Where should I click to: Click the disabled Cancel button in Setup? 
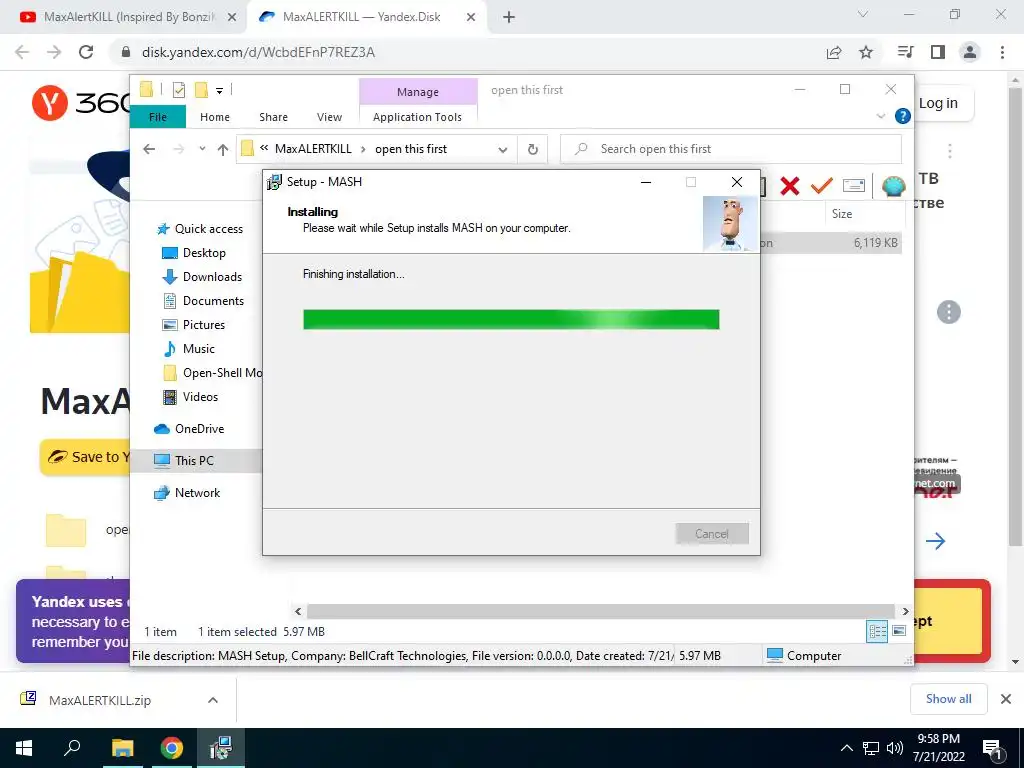pyautogui.click(x=712, y=534)
